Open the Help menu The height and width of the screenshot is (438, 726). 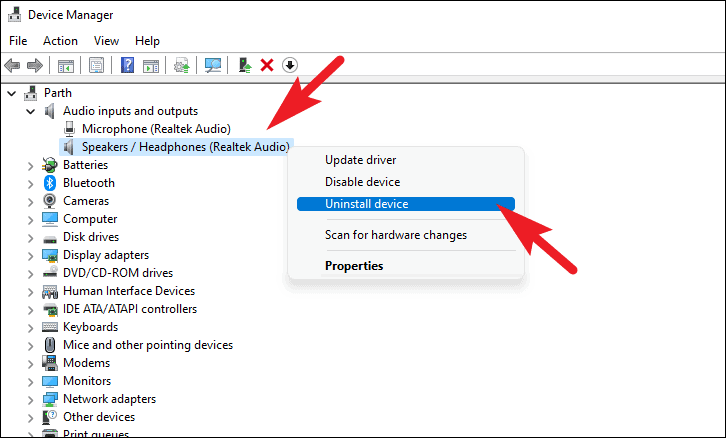[147, 41]
